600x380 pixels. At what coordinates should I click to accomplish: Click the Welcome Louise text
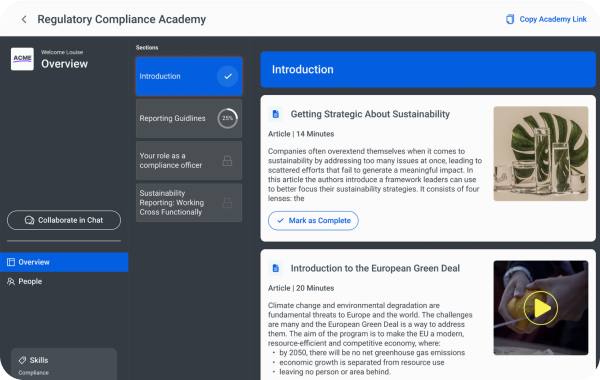(x=62, y=52)
